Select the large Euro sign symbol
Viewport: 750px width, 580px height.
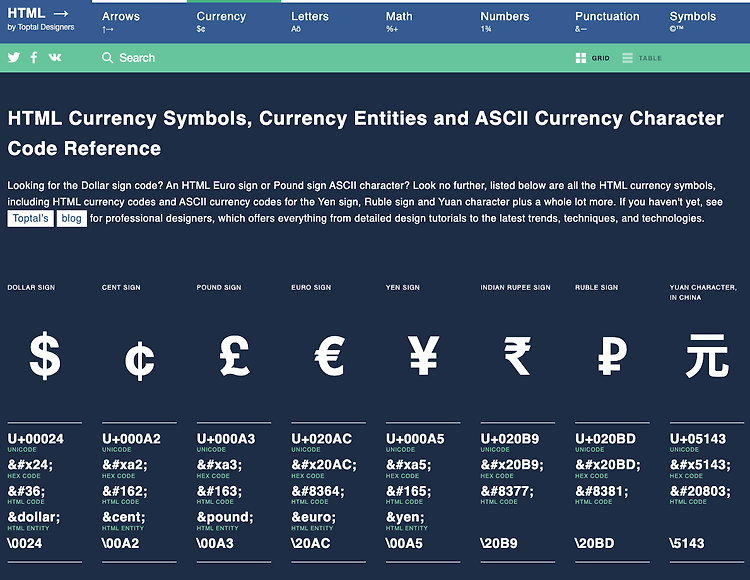tap(330, 355)
